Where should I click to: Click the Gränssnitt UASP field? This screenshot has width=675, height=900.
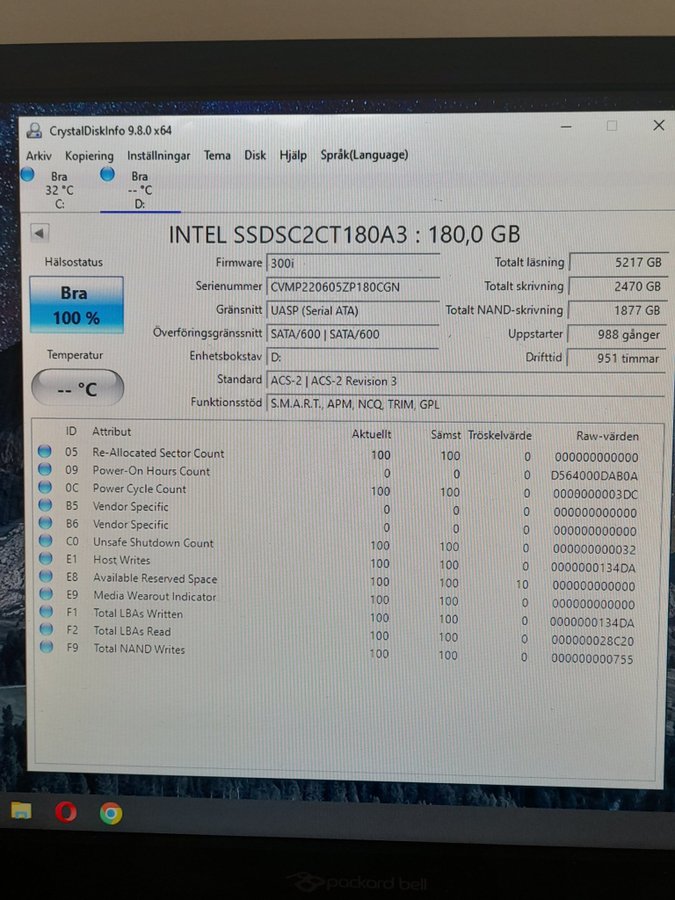click(x=353, y=311)
